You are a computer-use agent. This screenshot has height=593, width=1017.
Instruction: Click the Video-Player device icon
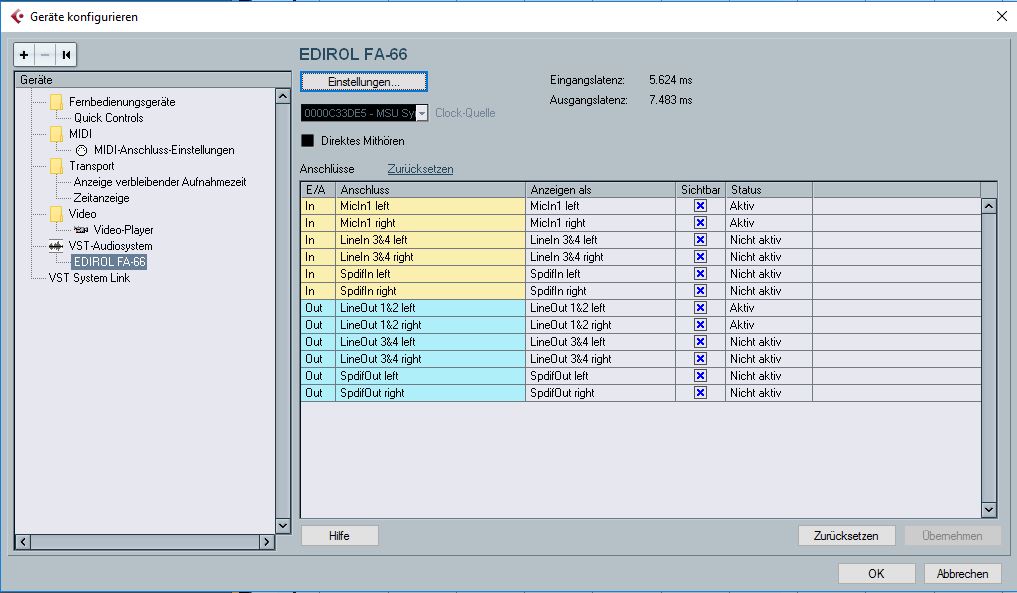click(81, 230)
